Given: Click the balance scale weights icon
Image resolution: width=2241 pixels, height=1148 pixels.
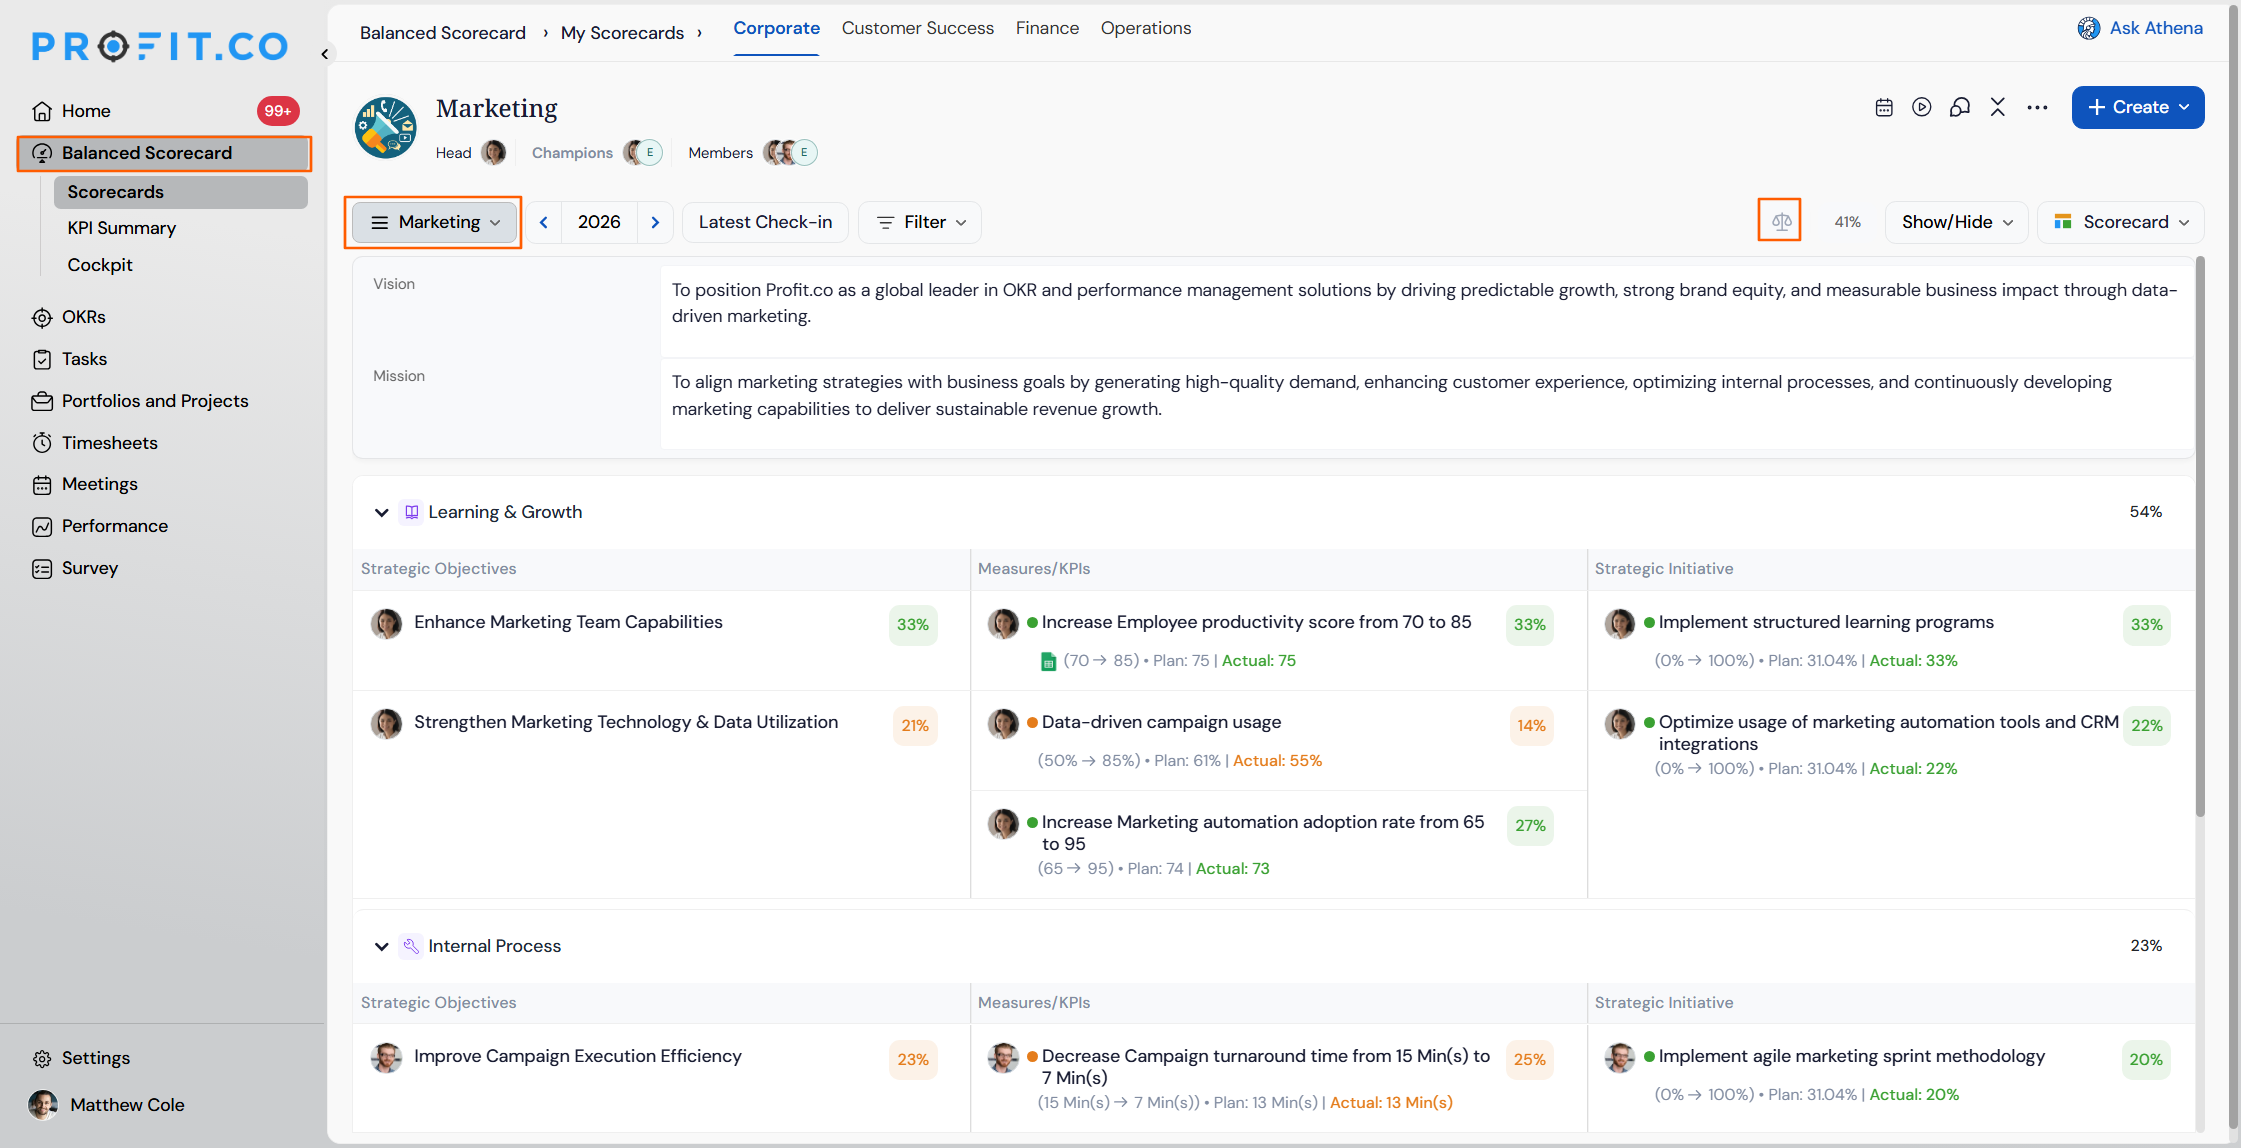Looking at the screenshot, I should point(1780,221).
